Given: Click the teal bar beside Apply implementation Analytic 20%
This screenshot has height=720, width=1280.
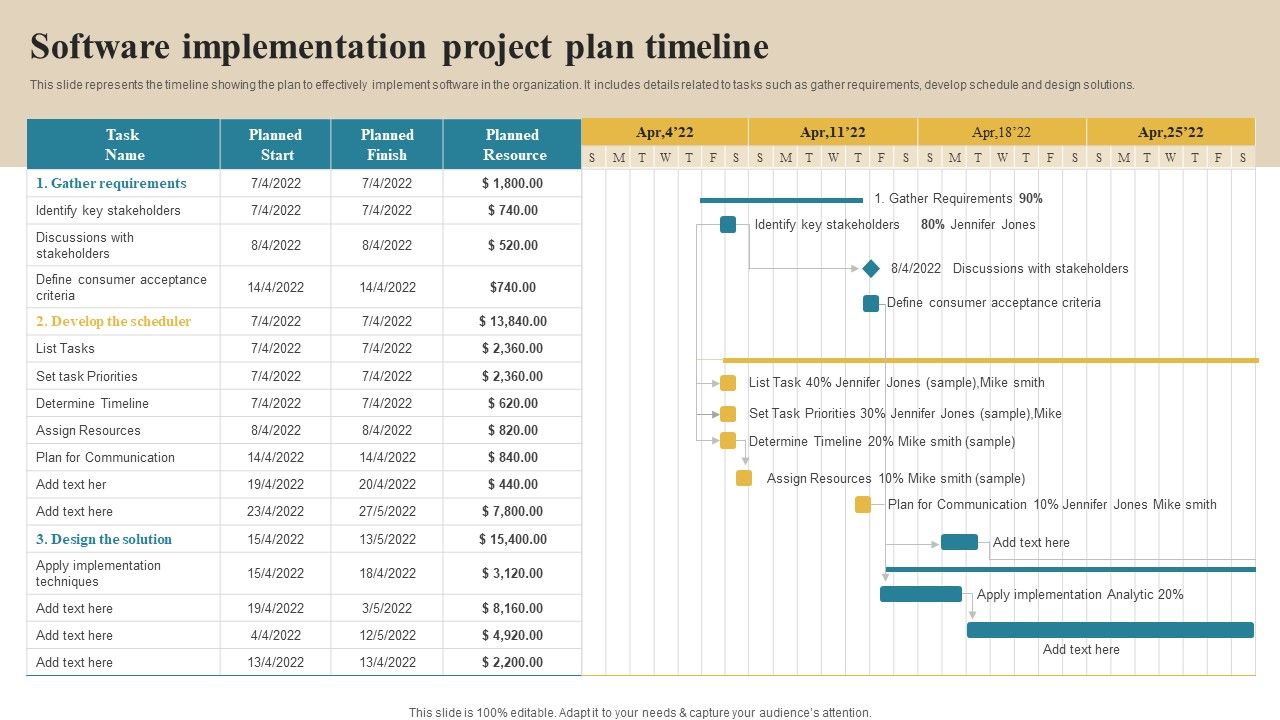Looking at the screenshot, I should (x=921, y=594).
